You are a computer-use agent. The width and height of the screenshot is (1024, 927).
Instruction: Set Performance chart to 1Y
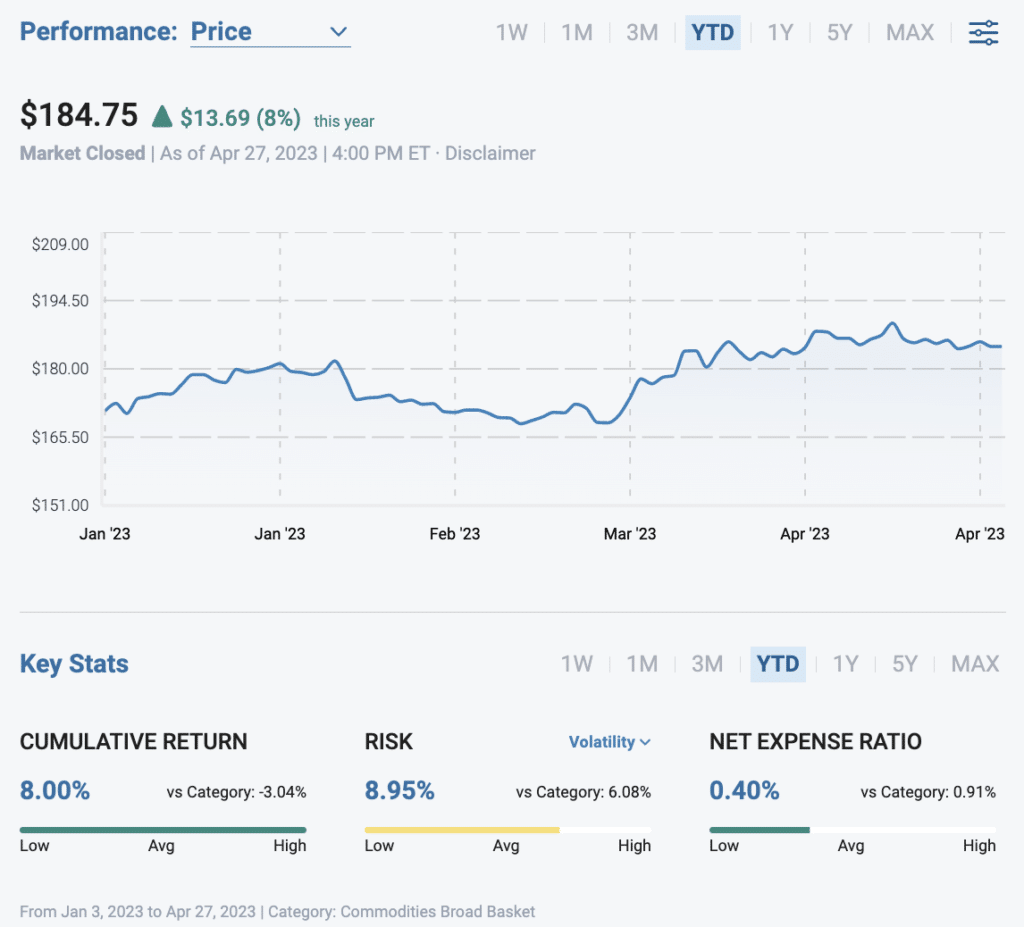point(780,32)
